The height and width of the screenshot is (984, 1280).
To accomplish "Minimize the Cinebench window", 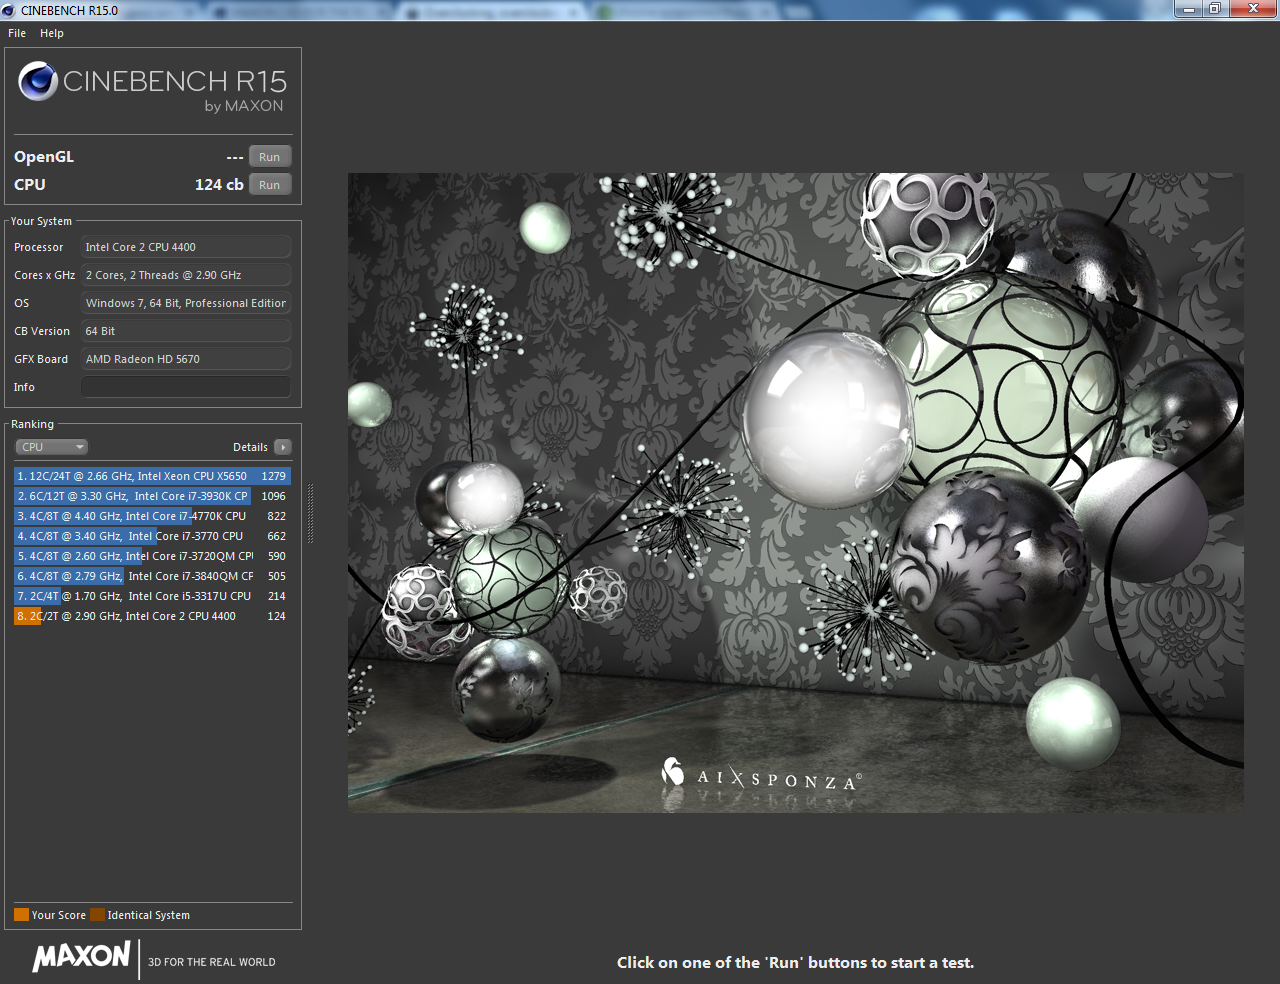I will coord(1189,9).
